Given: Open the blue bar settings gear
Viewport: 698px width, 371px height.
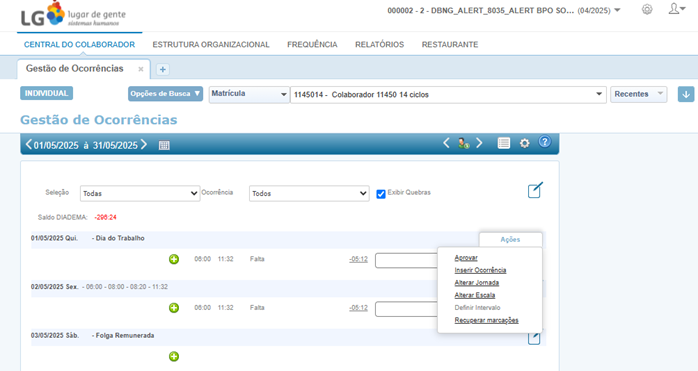Looking at the screenshot, I should [x=525, y=143].
